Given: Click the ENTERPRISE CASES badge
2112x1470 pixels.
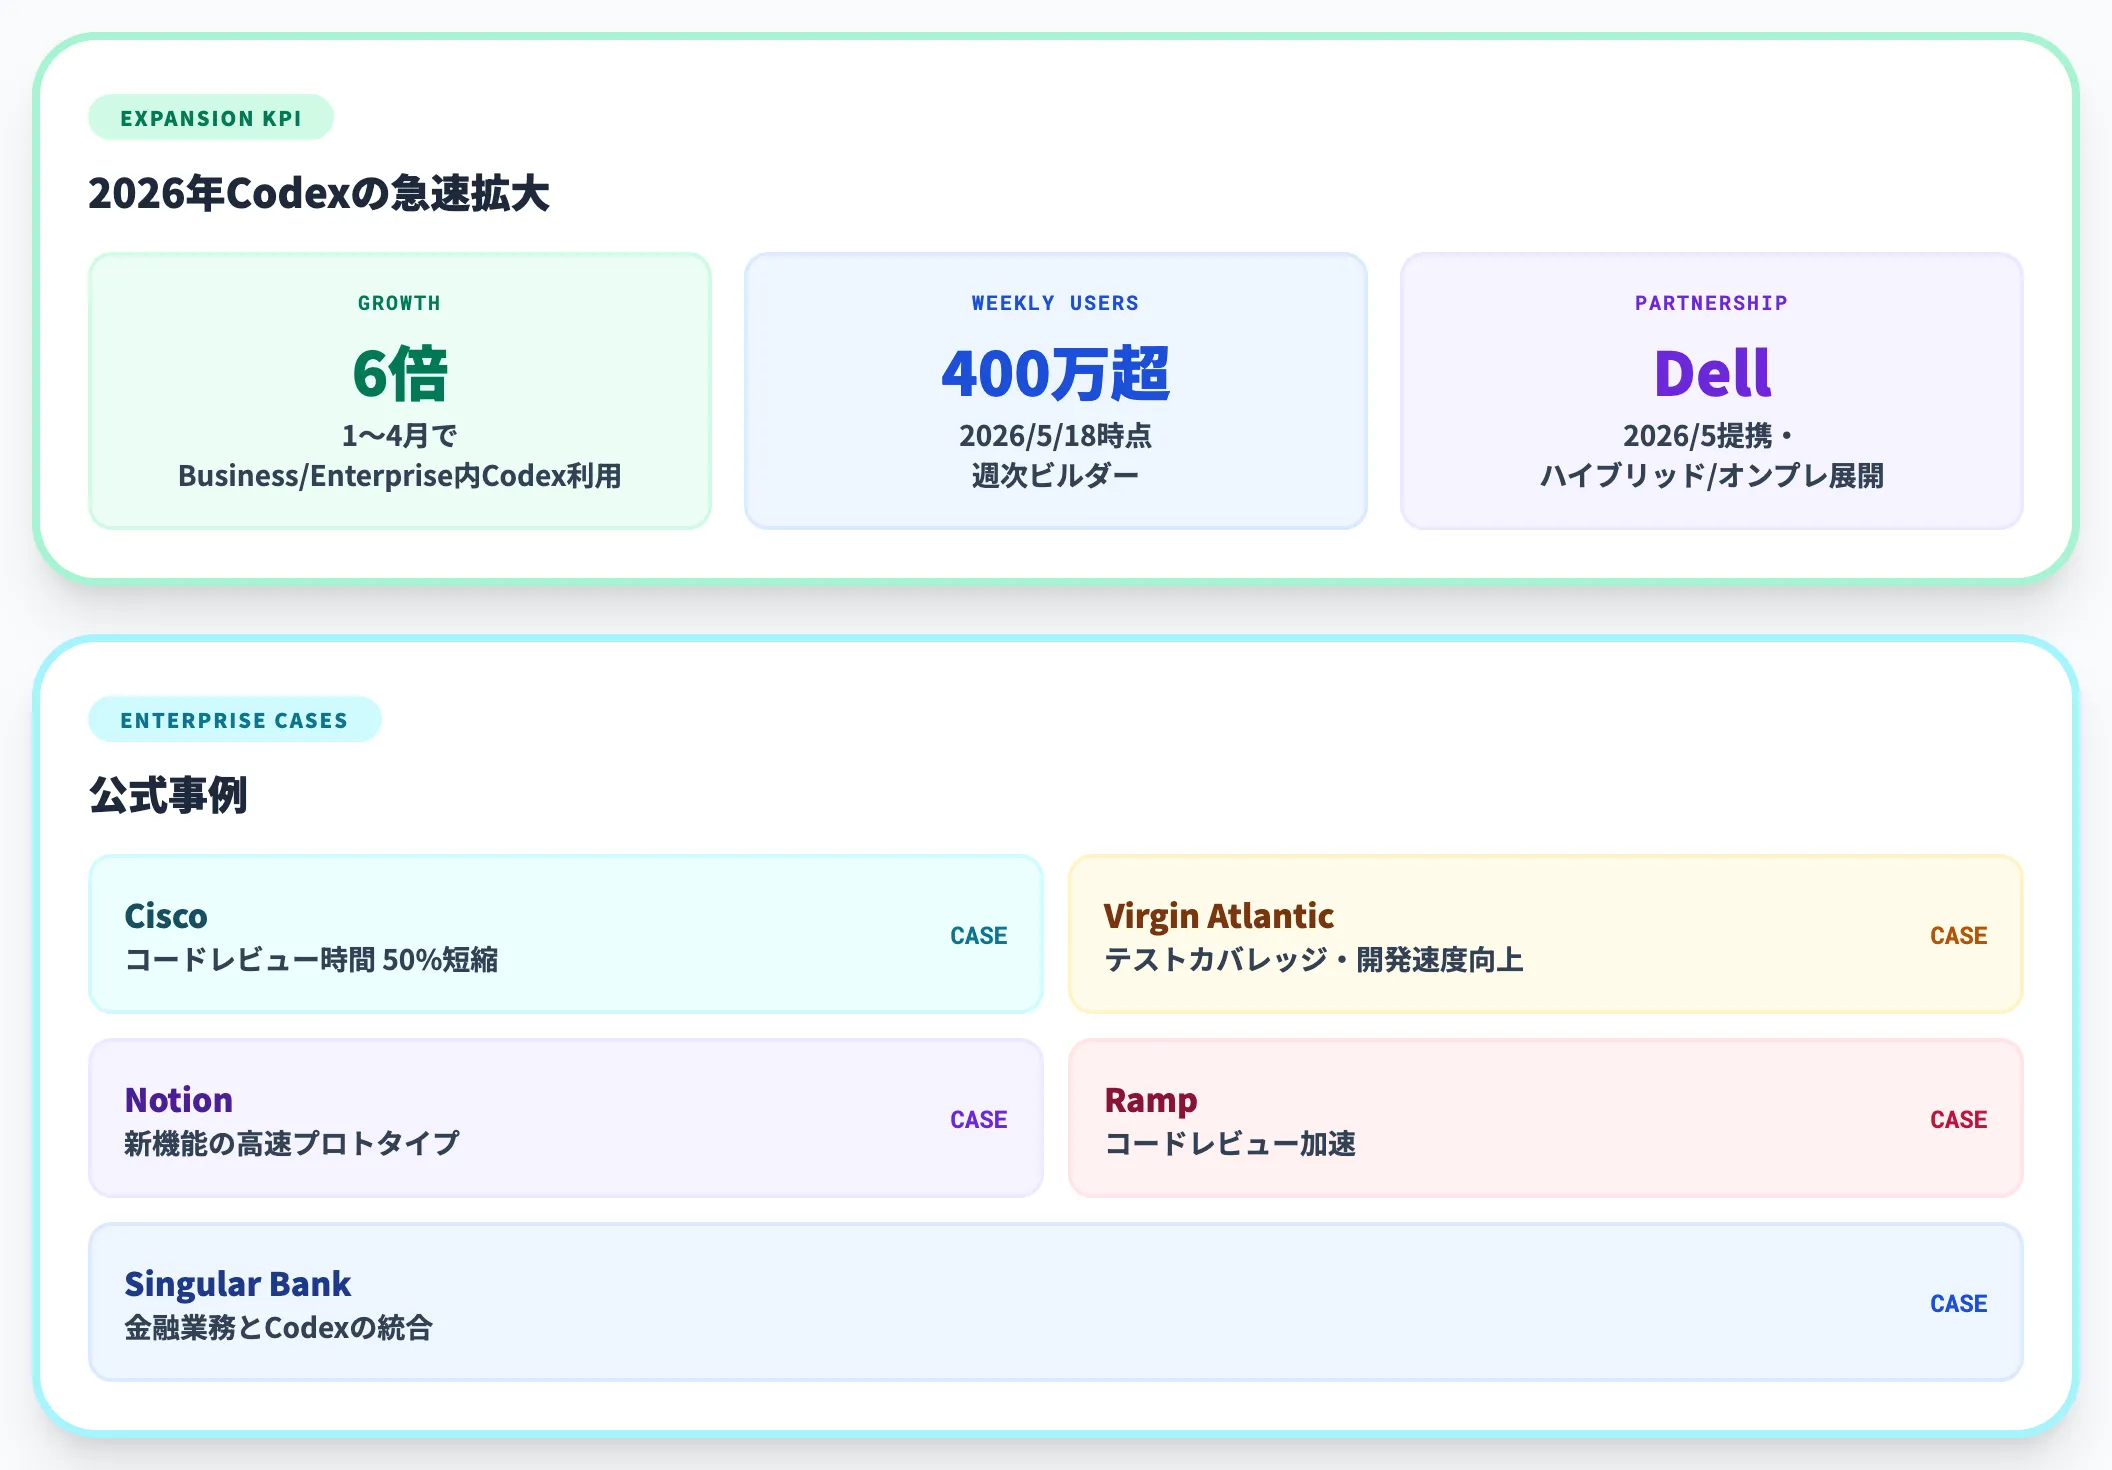Looking at the screenshot, I should click(x=235, y=720).
